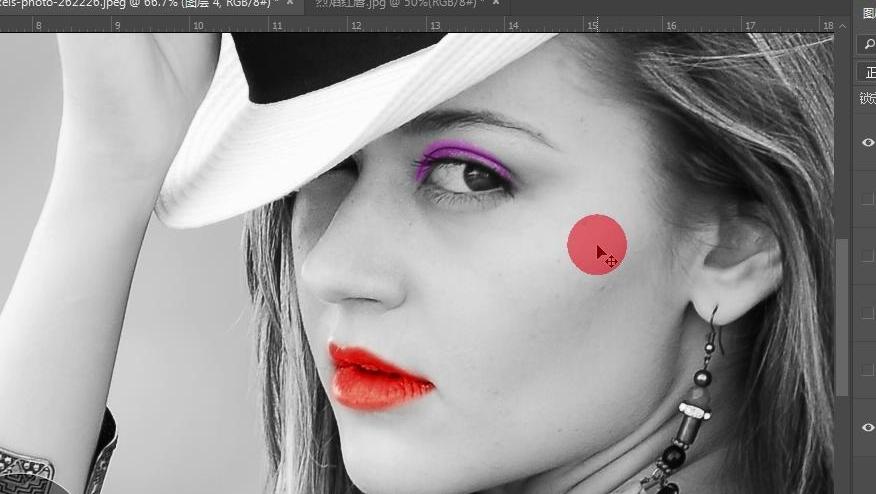876x494 pixels.
Task: Click the horizontal ruler at mark 12
Action: (x=356, y=25)
